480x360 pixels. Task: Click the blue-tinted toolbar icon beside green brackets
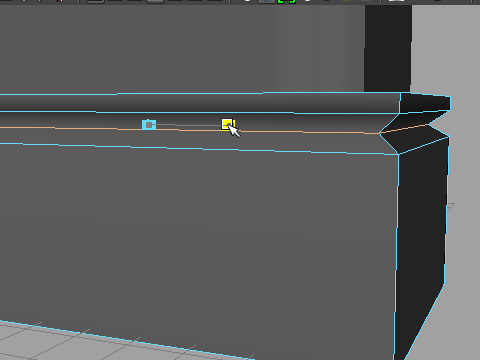click(266, 1)
